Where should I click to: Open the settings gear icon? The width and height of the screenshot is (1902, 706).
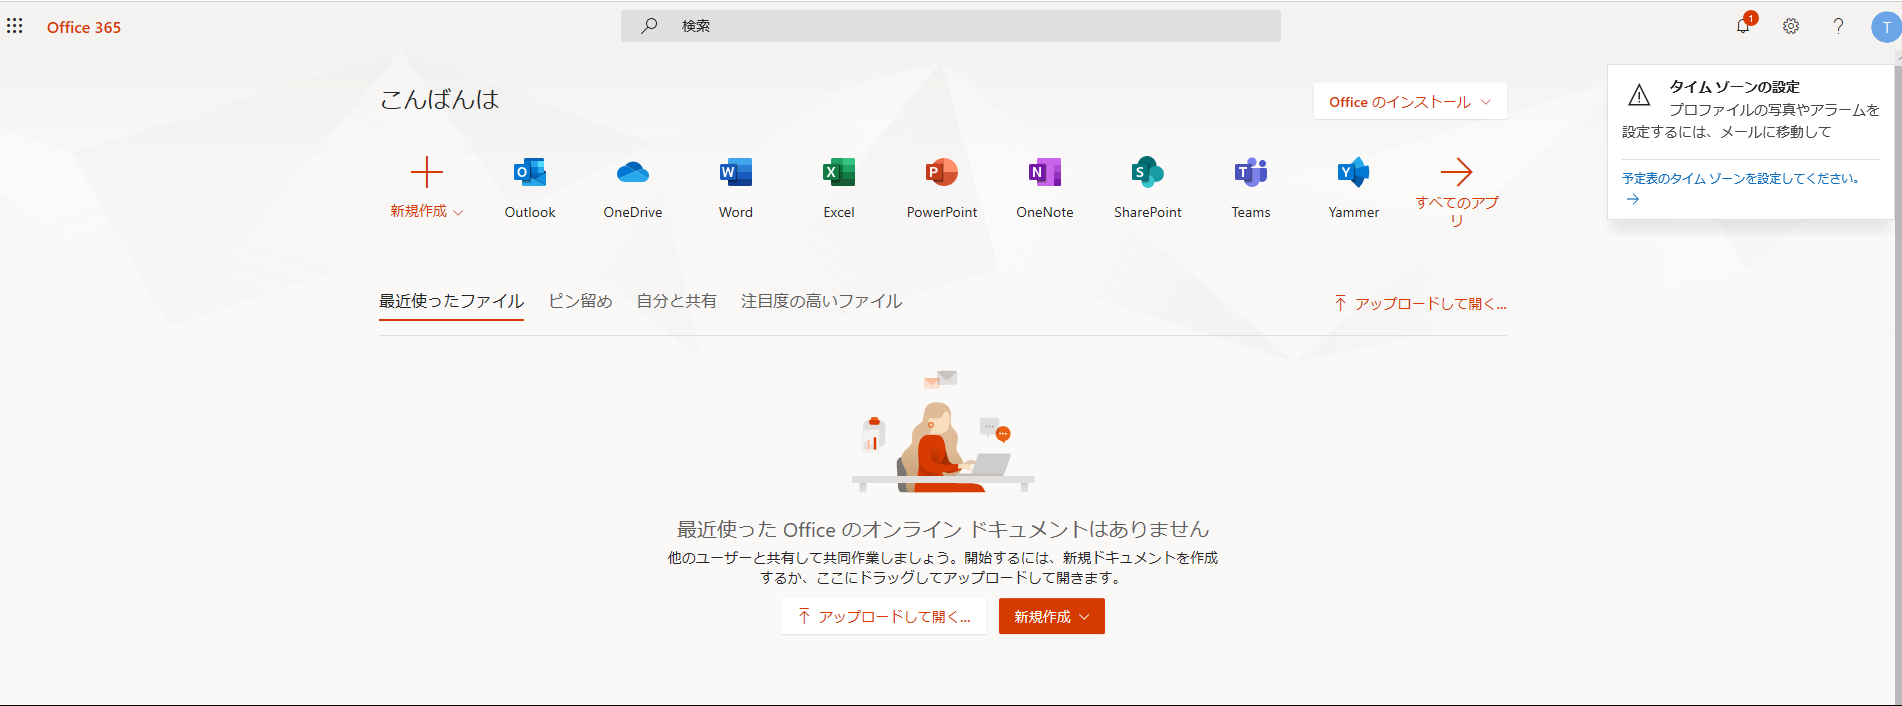click(1791, 26)
